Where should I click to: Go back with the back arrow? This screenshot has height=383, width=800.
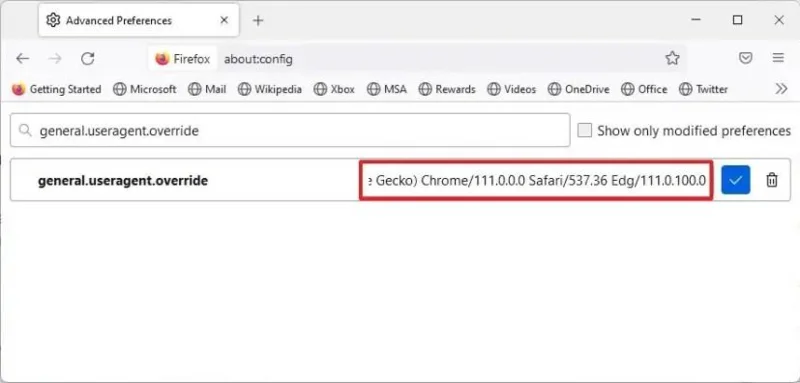pos(22,59)
